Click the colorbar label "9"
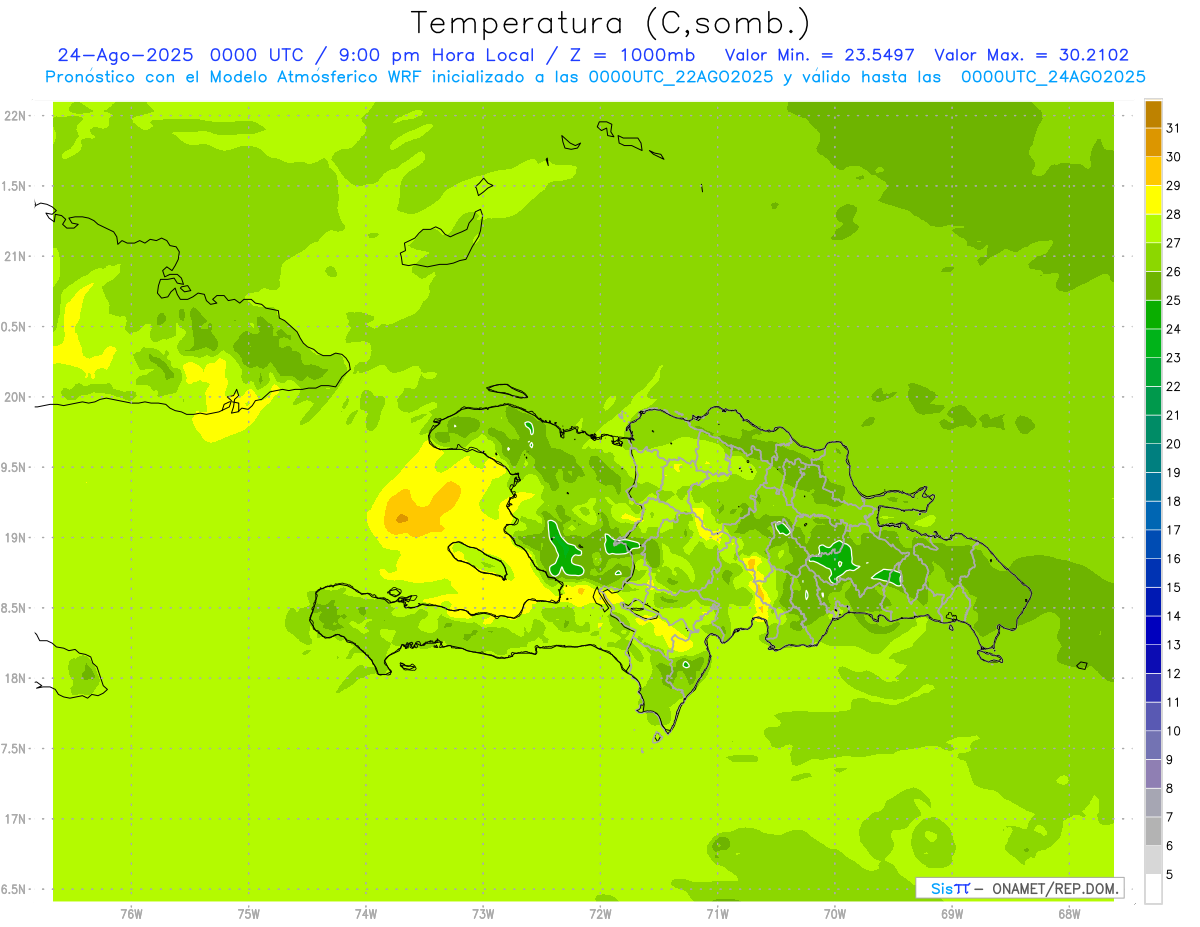 click(x=1169, y=760)
